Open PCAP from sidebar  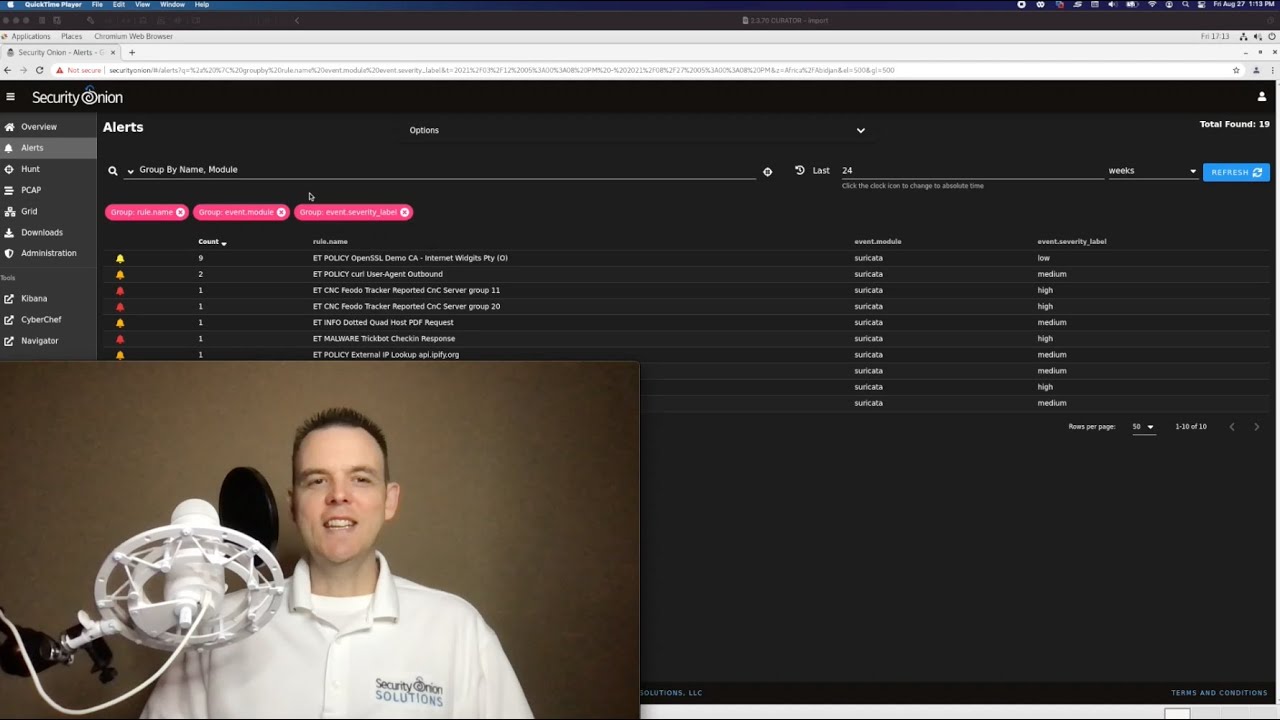click(31, 190)
